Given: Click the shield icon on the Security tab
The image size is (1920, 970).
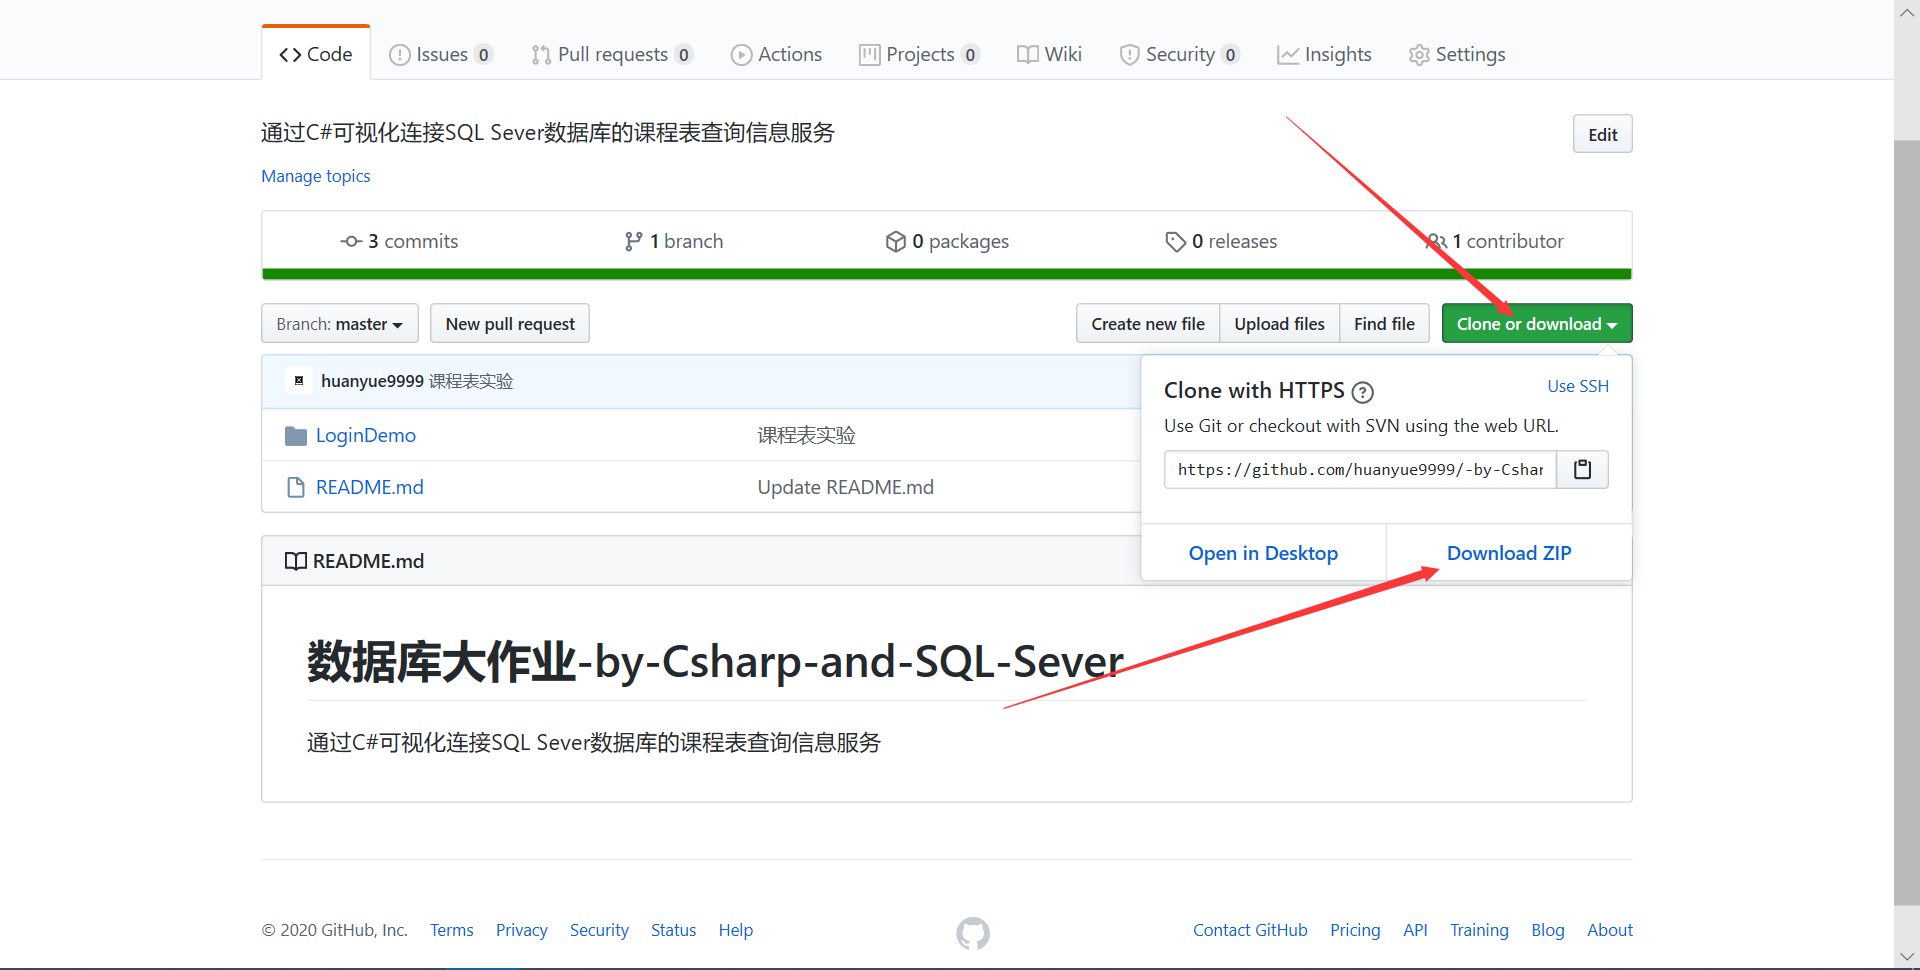Looking at the screenshot, I should pyautogui.click(x=1130, y=55).
